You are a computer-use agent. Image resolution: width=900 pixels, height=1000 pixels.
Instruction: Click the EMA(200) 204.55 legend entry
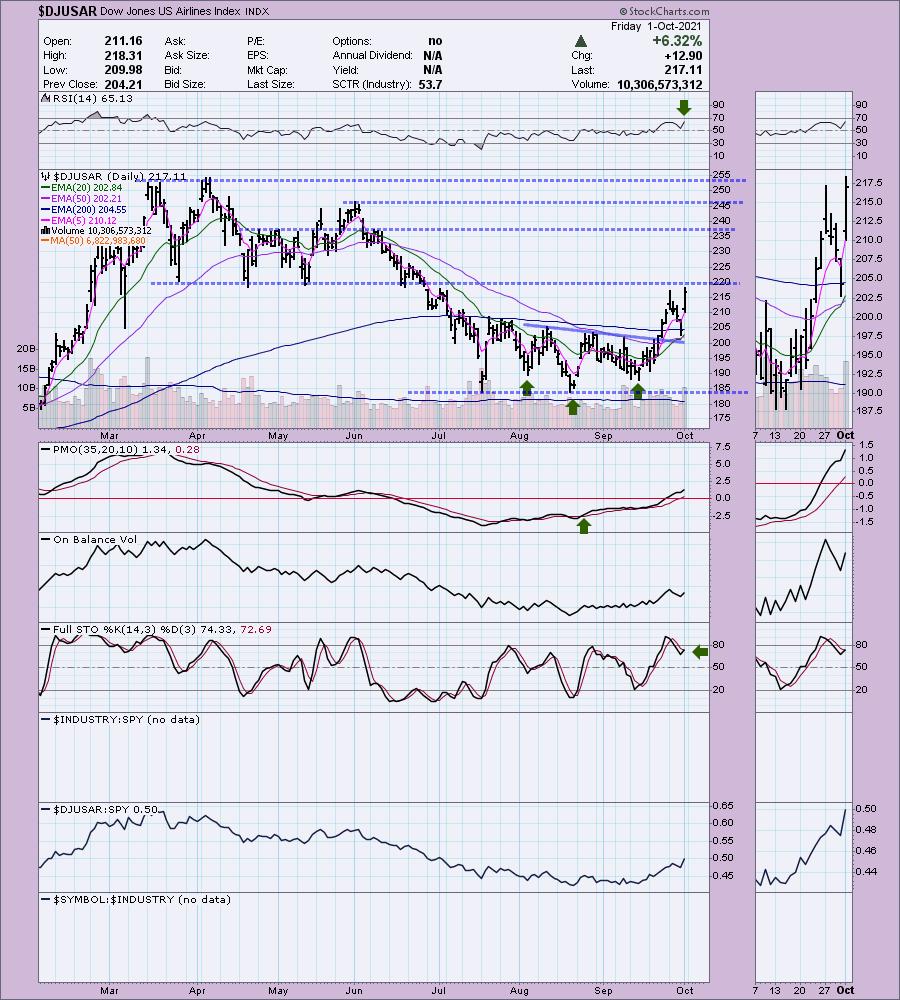tap(89, 210)
